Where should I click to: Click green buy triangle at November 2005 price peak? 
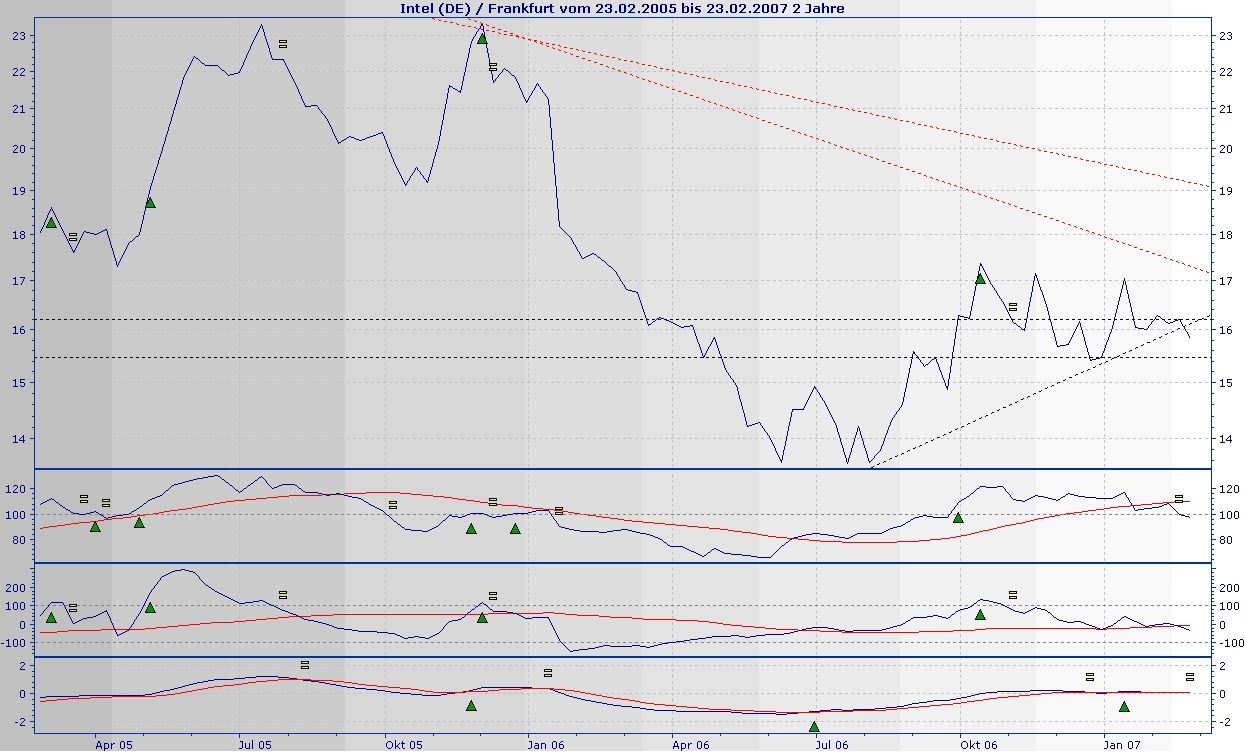(x=482, y=38)
